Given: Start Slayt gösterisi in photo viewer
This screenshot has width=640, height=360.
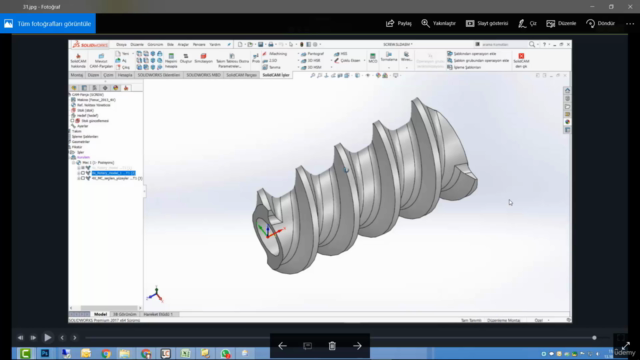Looking at the screenshot, I should [487, 23].
